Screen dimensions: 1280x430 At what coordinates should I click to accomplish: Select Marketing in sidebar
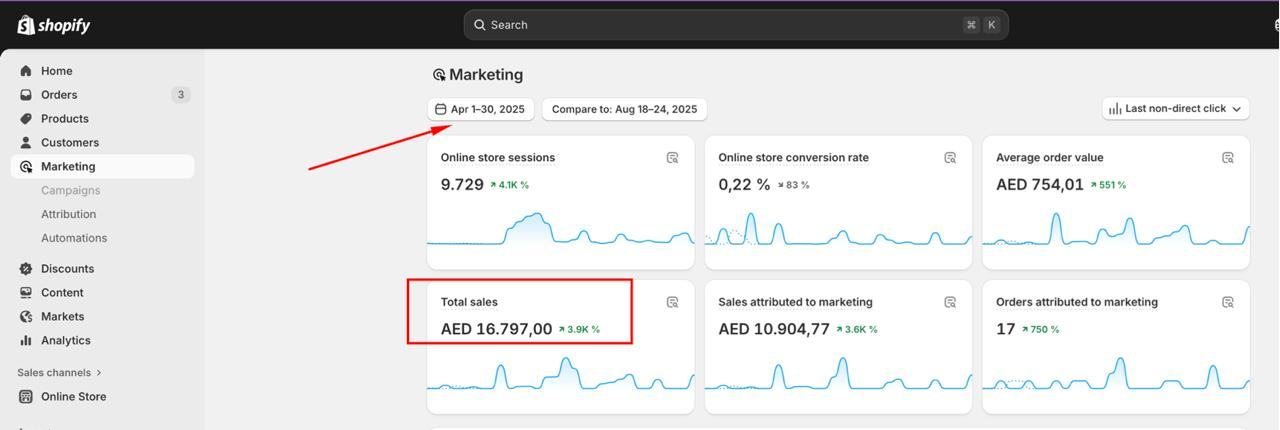pyautogui.click(x=102, y=167)
